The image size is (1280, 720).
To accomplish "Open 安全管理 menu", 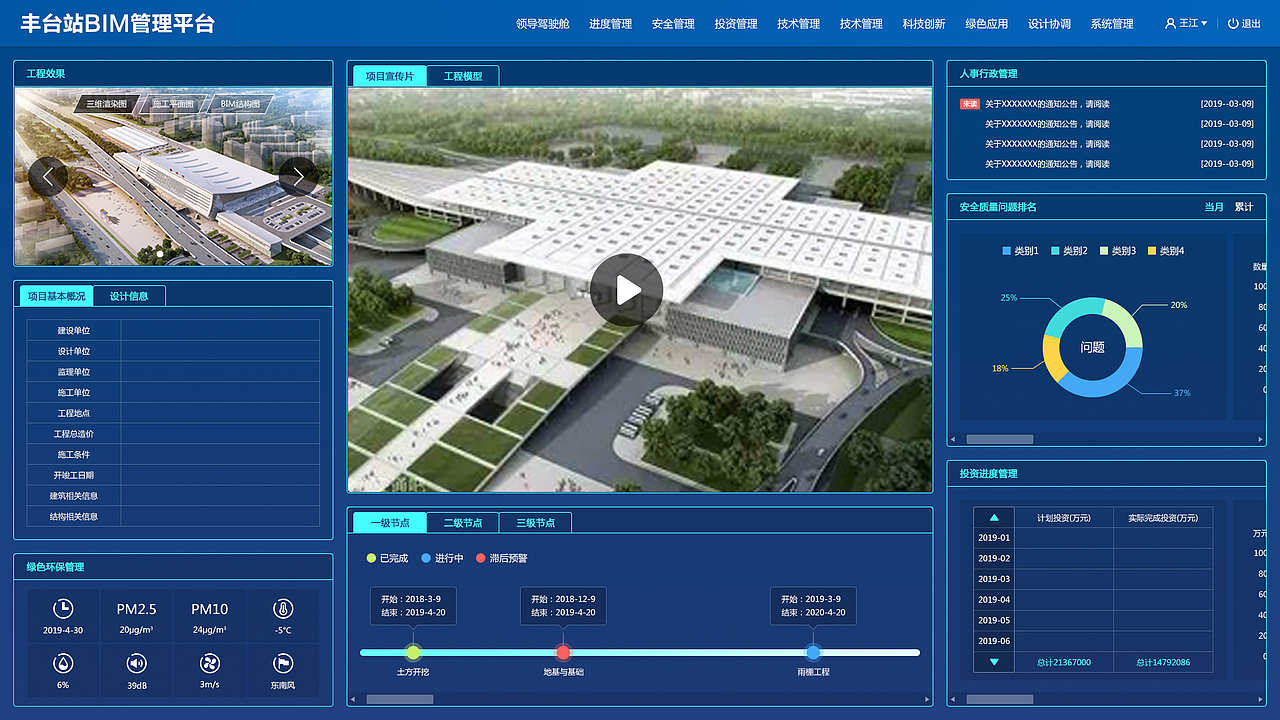I will tap(673, 23).
